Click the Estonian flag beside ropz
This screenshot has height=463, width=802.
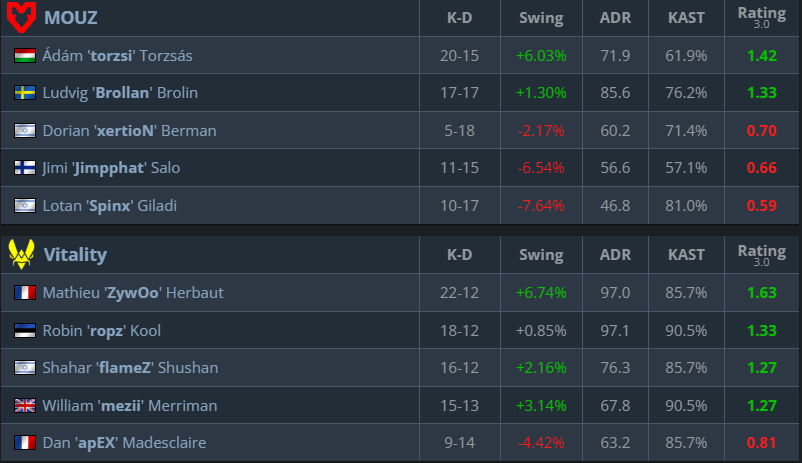(25, 330)
